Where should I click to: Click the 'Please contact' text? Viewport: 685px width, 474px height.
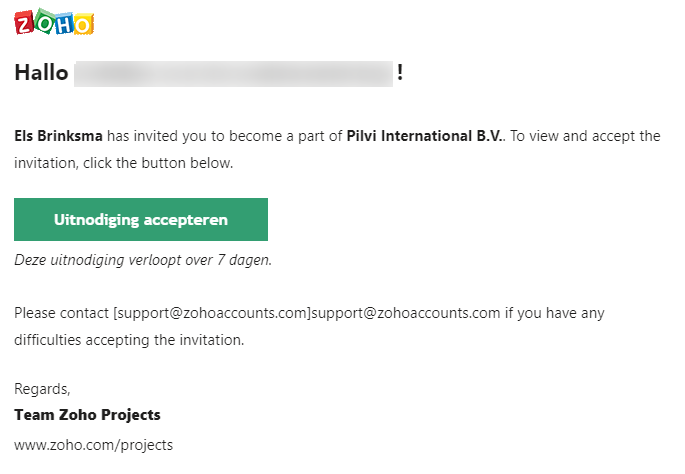61,313
